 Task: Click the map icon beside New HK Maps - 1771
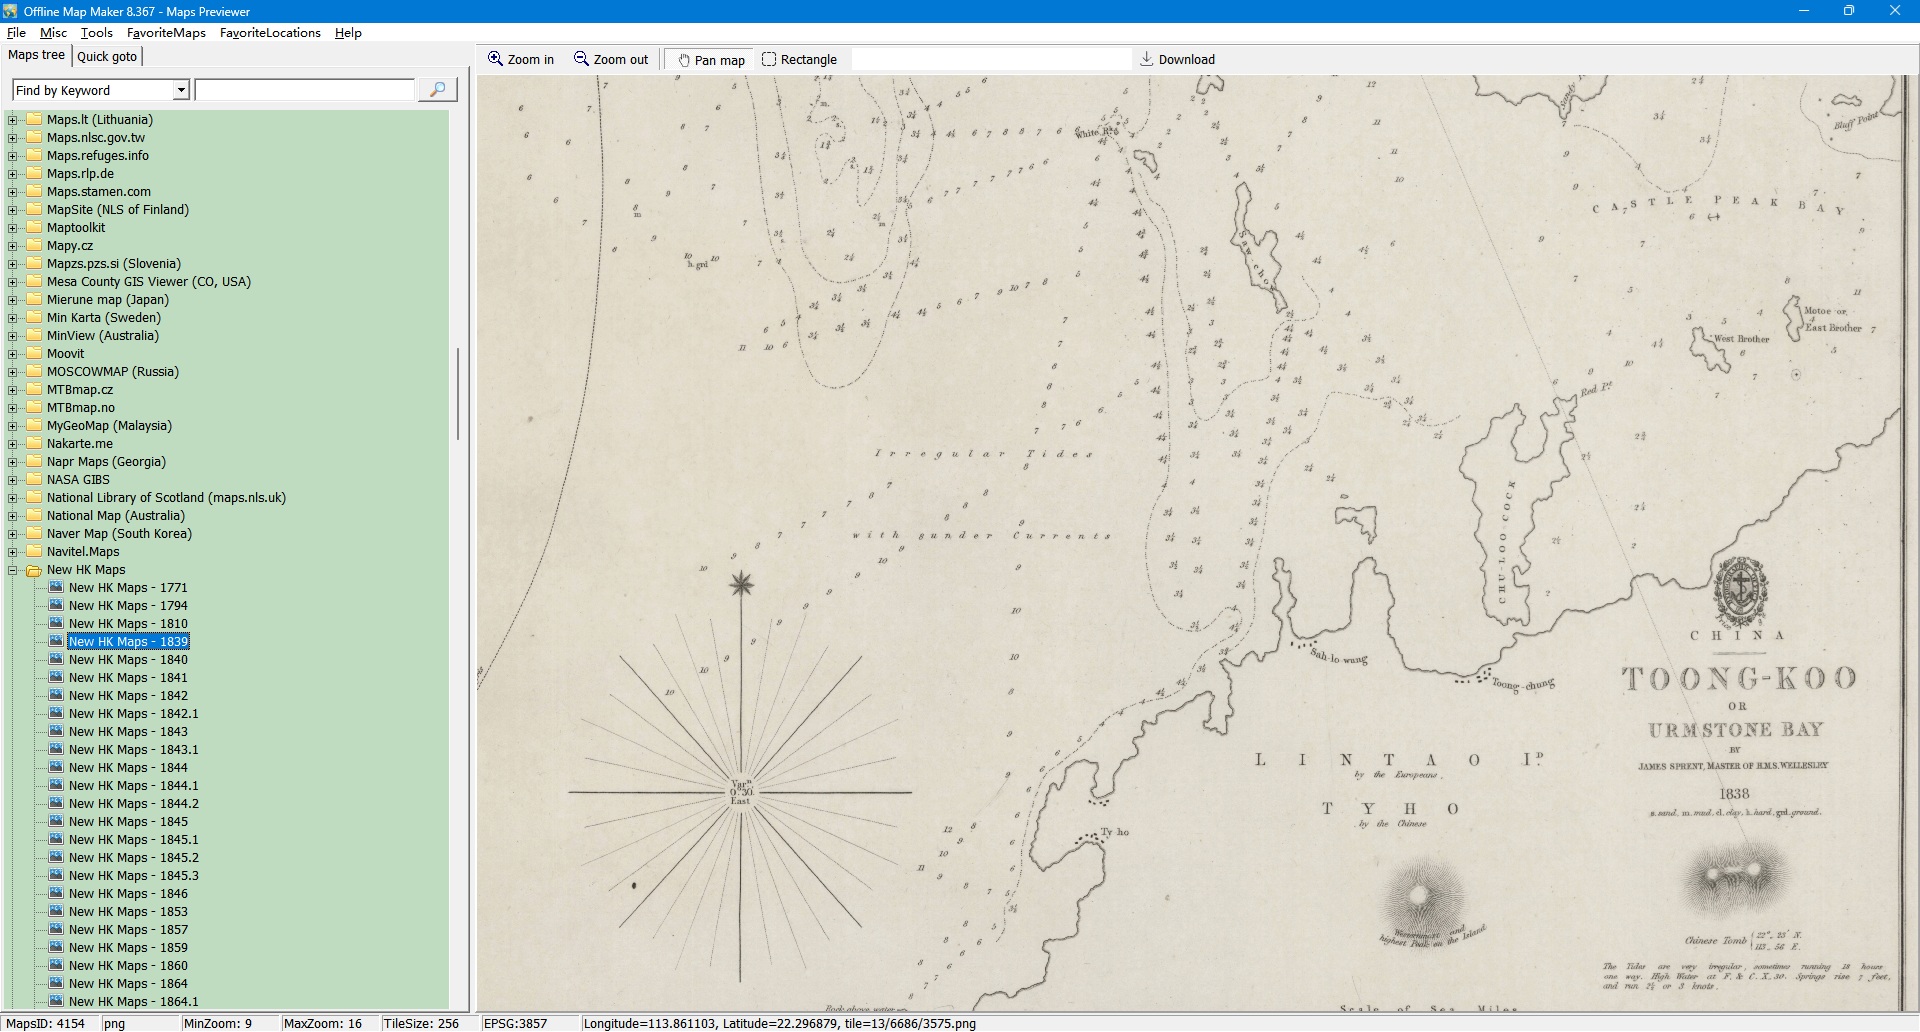56,588
